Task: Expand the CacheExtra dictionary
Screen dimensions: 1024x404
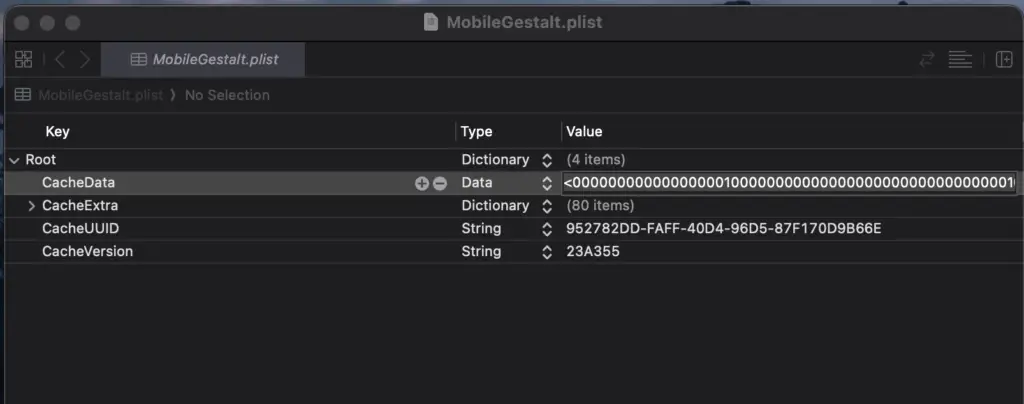Action: click(x=31, y=206)
